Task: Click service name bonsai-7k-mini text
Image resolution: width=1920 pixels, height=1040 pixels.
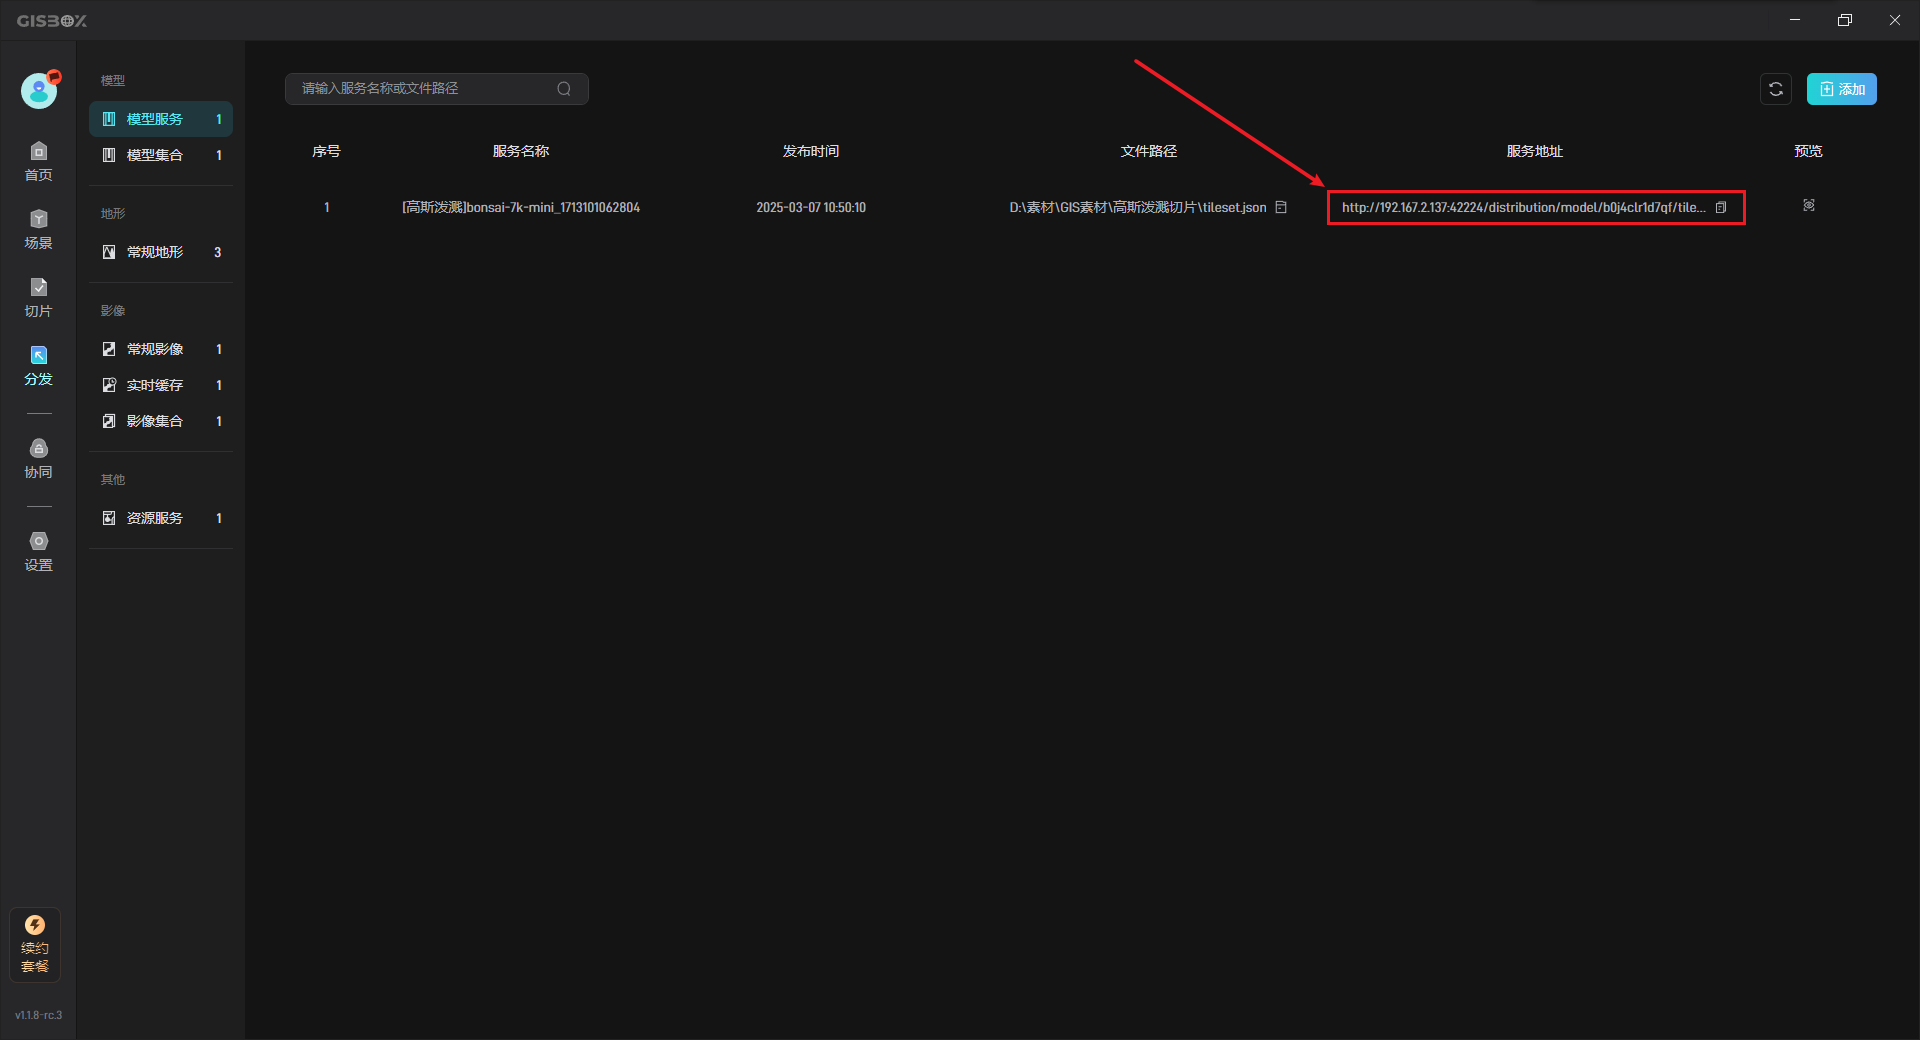Action: (521, 207)
